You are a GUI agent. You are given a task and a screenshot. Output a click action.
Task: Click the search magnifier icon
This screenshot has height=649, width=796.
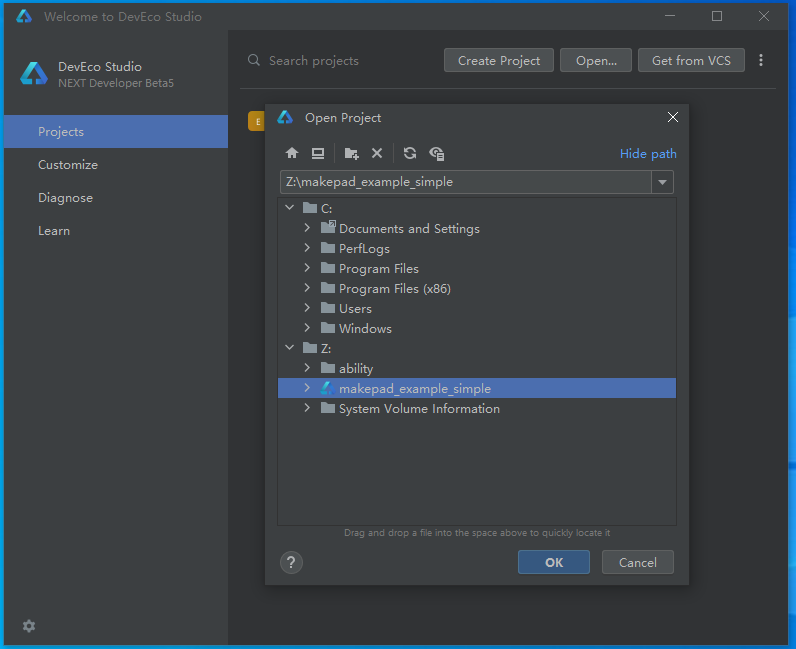tap(253, 60)
